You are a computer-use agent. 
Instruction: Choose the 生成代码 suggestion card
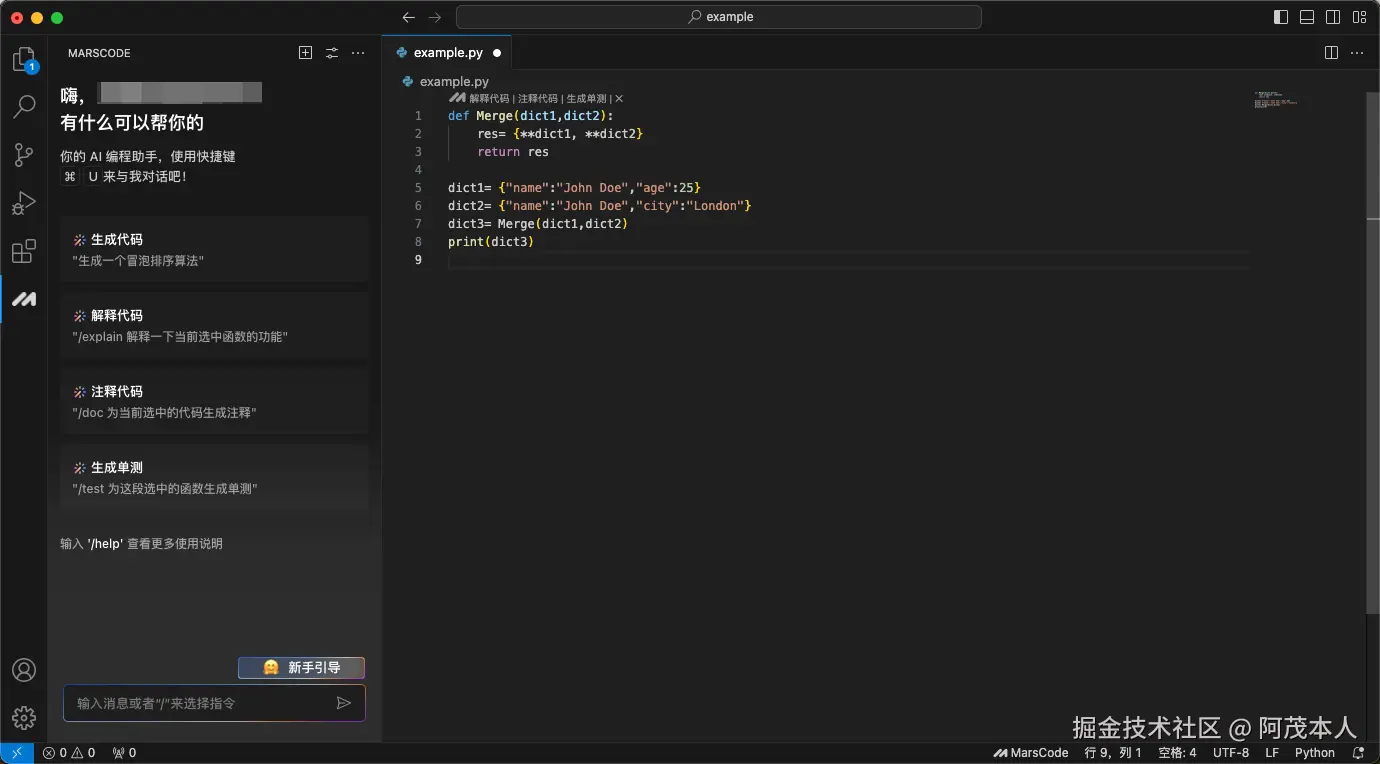coord(215,249)
